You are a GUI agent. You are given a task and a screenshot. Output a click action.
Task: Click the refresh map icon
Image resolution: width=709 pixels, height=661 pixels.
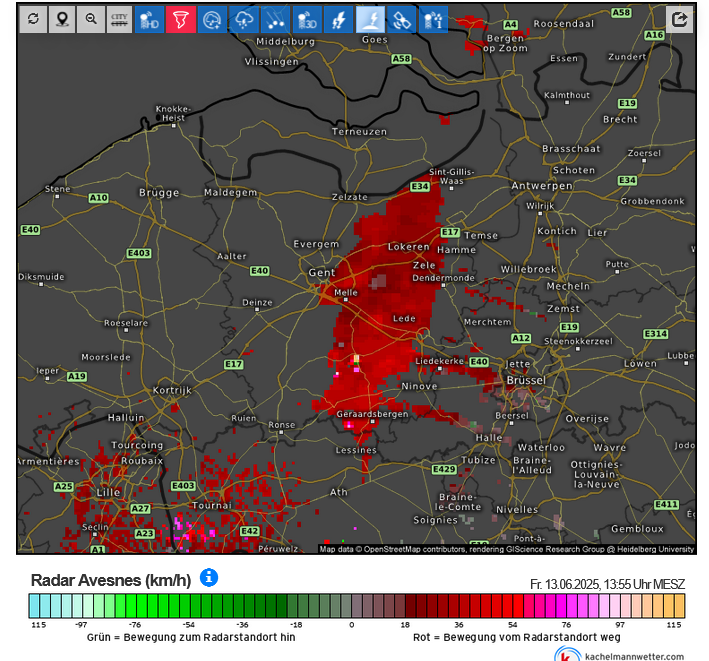[x=34, y=19]
